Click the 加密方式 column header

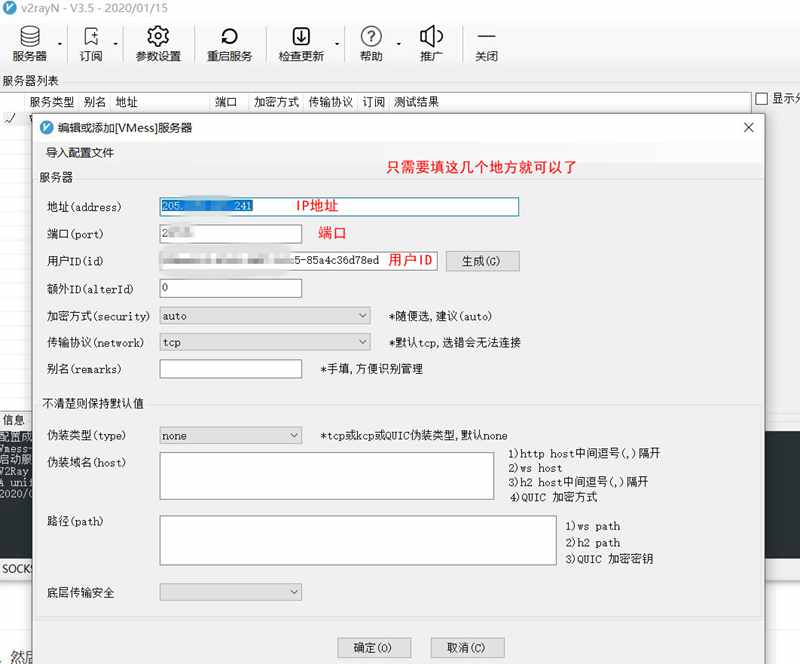[276, 102]
